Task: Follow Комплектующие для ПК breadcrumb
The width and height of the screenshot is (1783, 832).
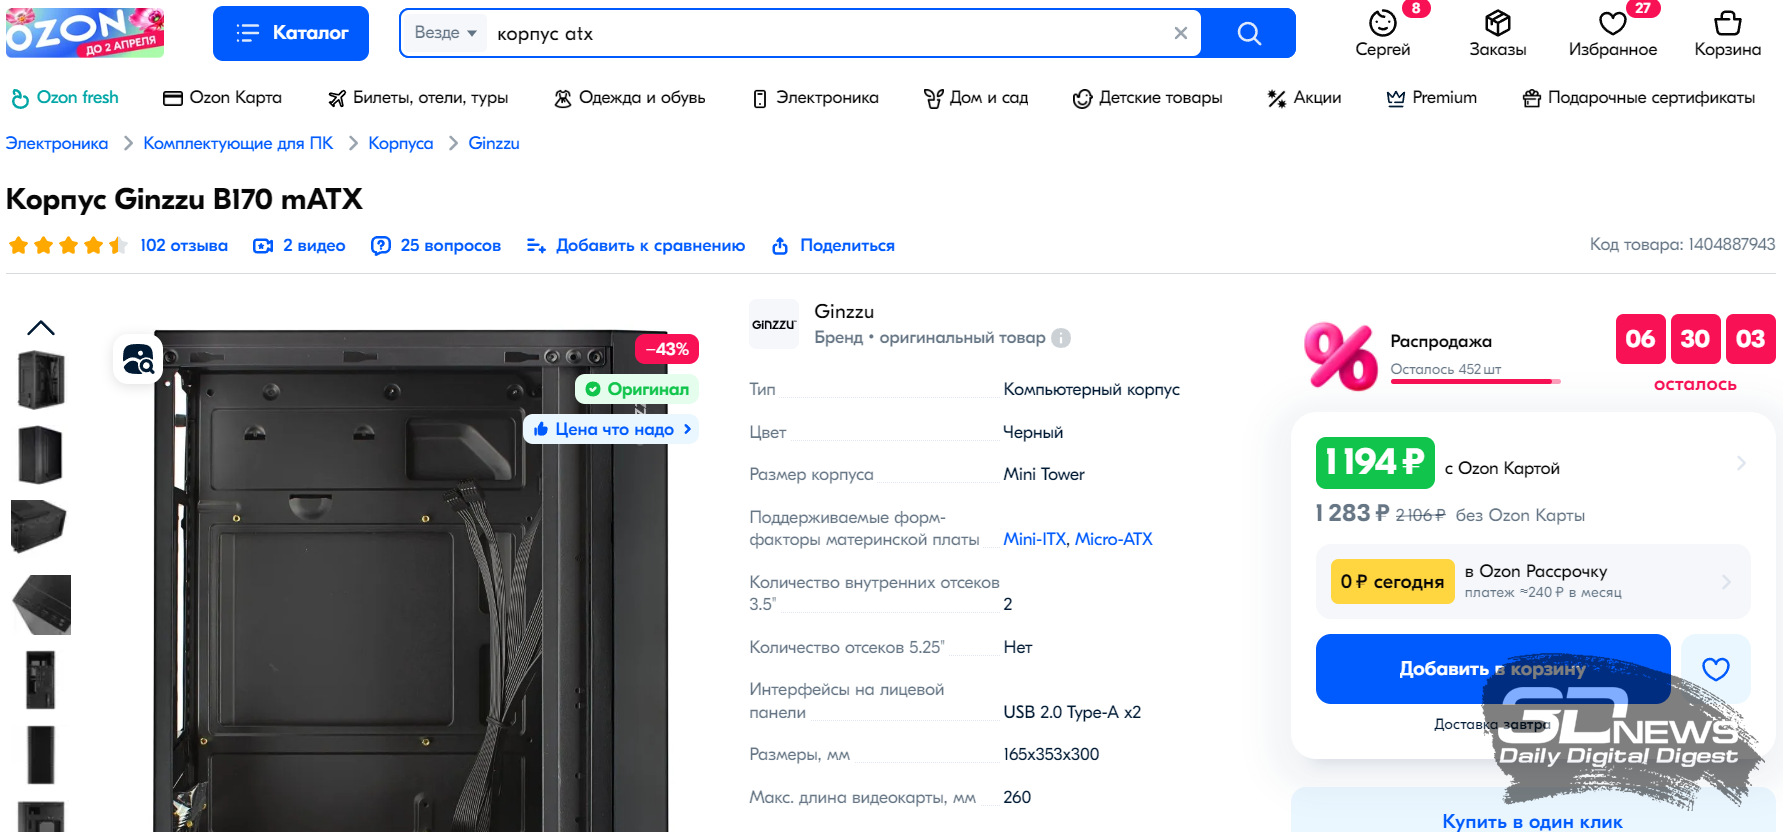Action: (238, 143)
